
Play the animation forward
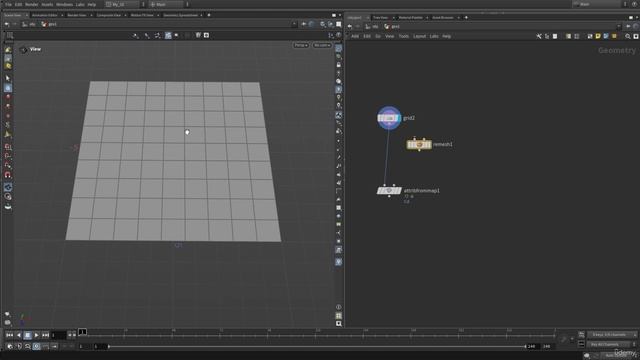(36, 335)
